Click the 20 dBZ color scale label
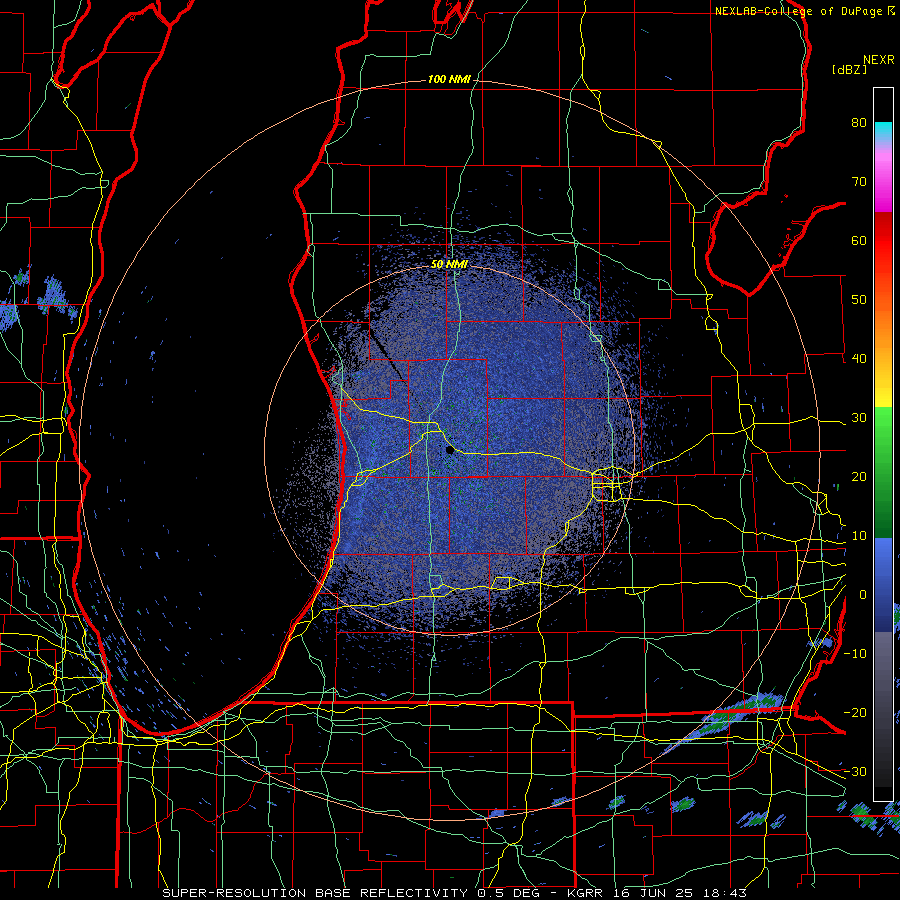 click(x=859, y=477)
